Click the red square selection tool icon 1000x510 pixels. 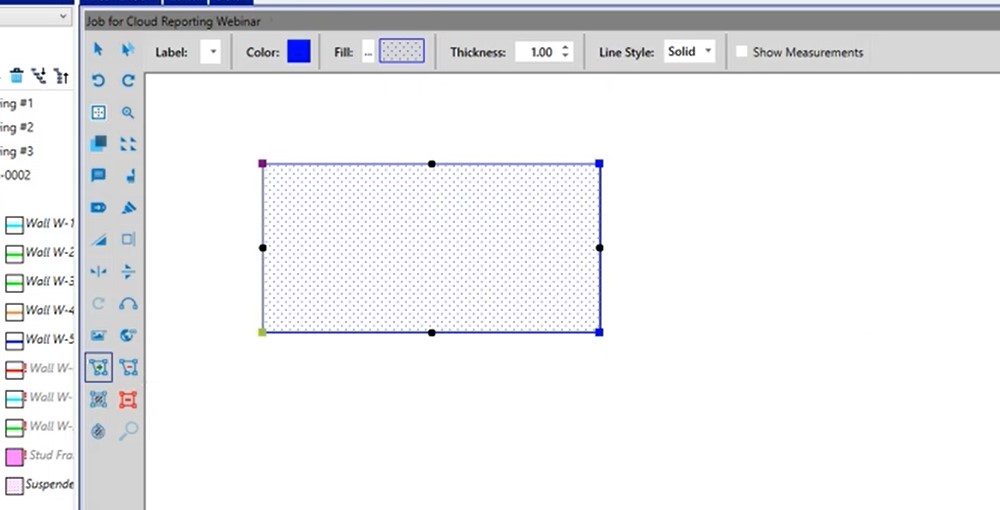(128, 399)
